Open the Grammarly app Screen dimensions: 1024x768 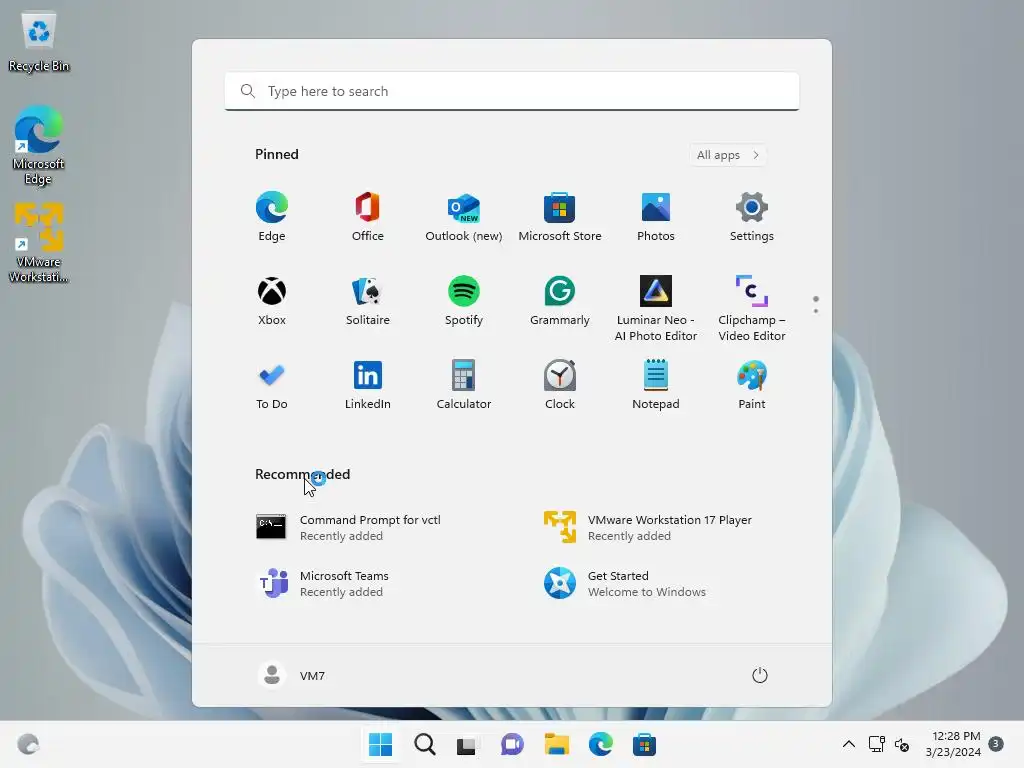point(560,301)
